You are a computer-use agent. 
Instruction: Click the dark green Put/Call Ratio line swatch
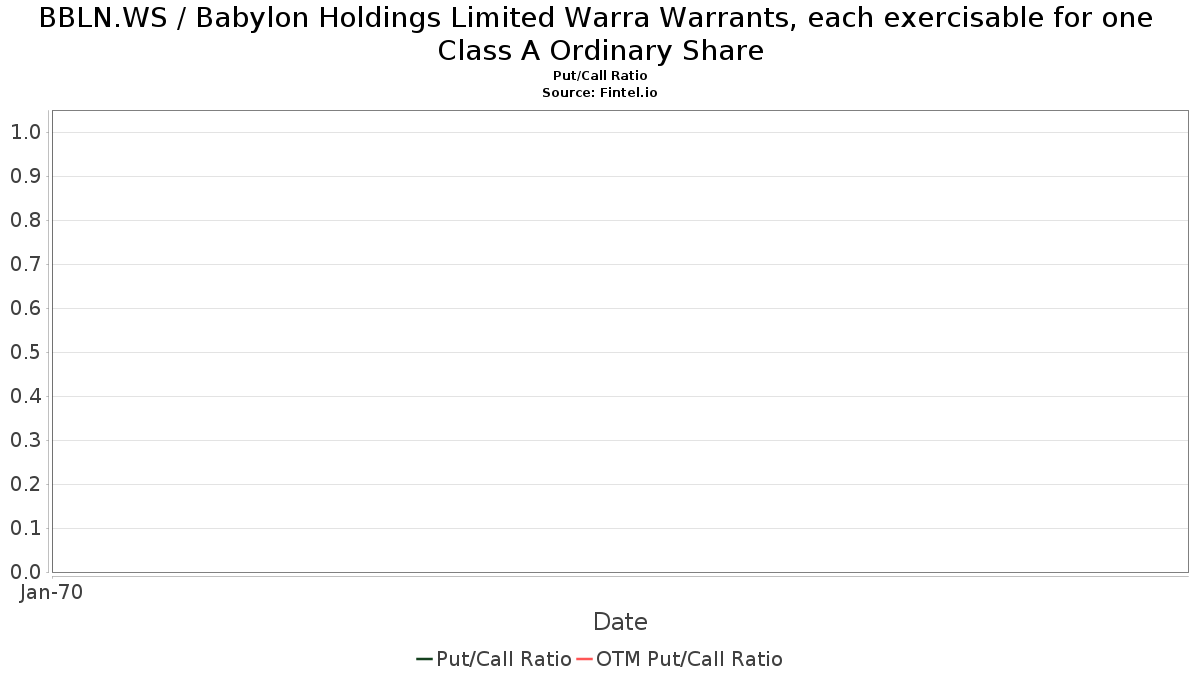pyautogui.click(x=424, y=659)
